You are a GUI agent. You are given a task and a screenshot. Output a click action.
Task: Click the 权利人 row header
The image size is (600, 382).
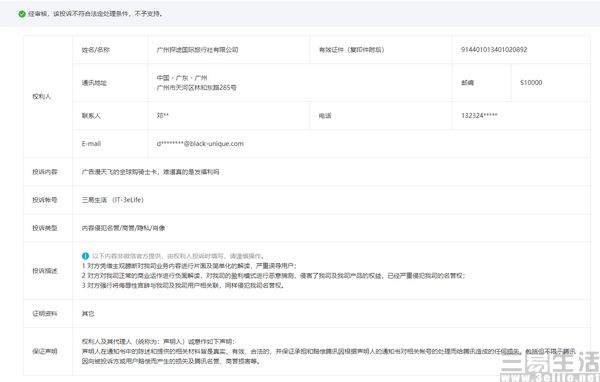pos(42,96)
